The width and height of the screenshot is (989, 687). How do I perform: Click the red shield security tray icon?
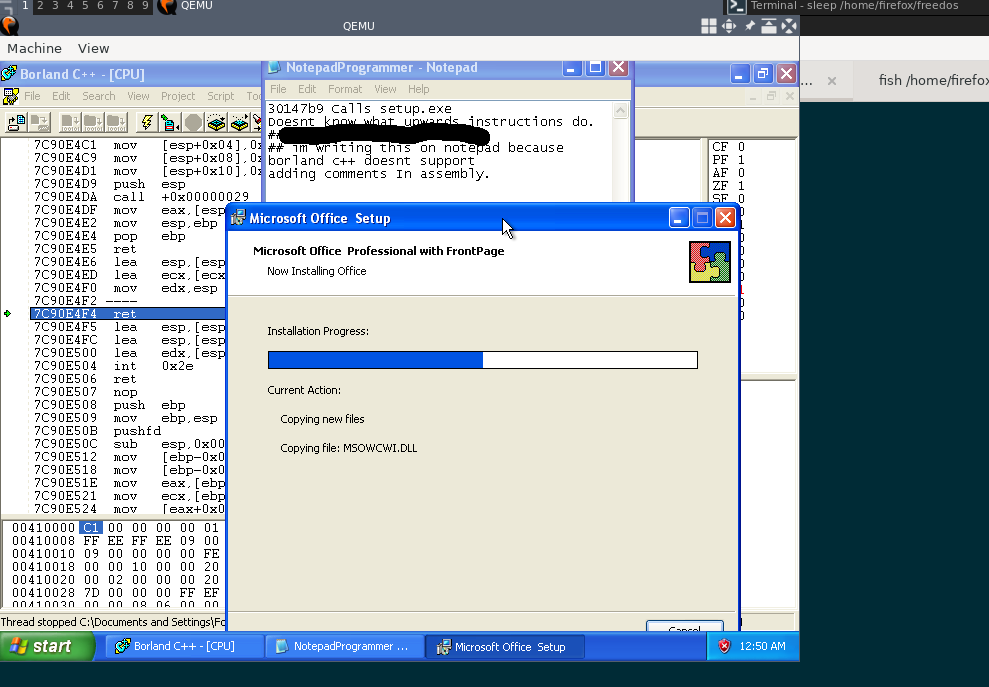(724, 646)
